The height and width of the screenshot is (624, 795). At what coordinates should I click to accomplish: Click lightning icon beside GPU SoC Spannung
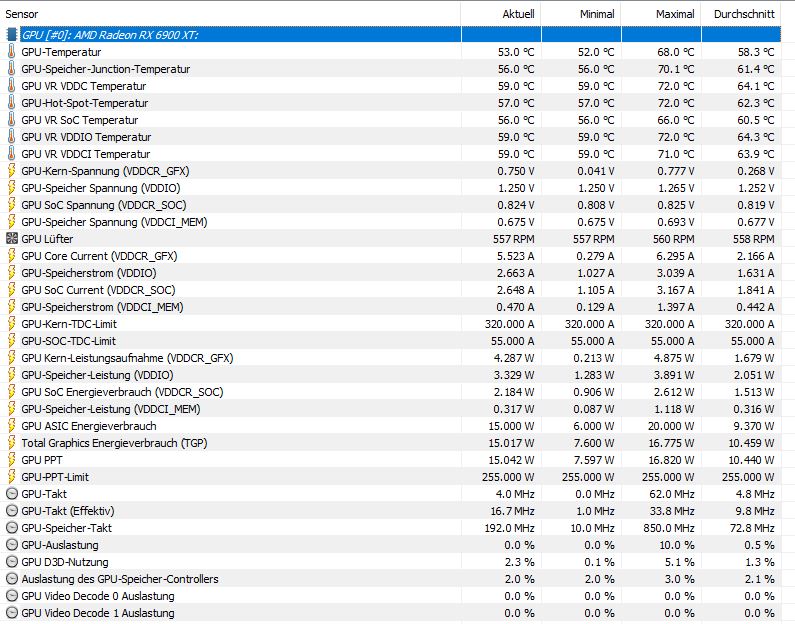pos(12,204)
